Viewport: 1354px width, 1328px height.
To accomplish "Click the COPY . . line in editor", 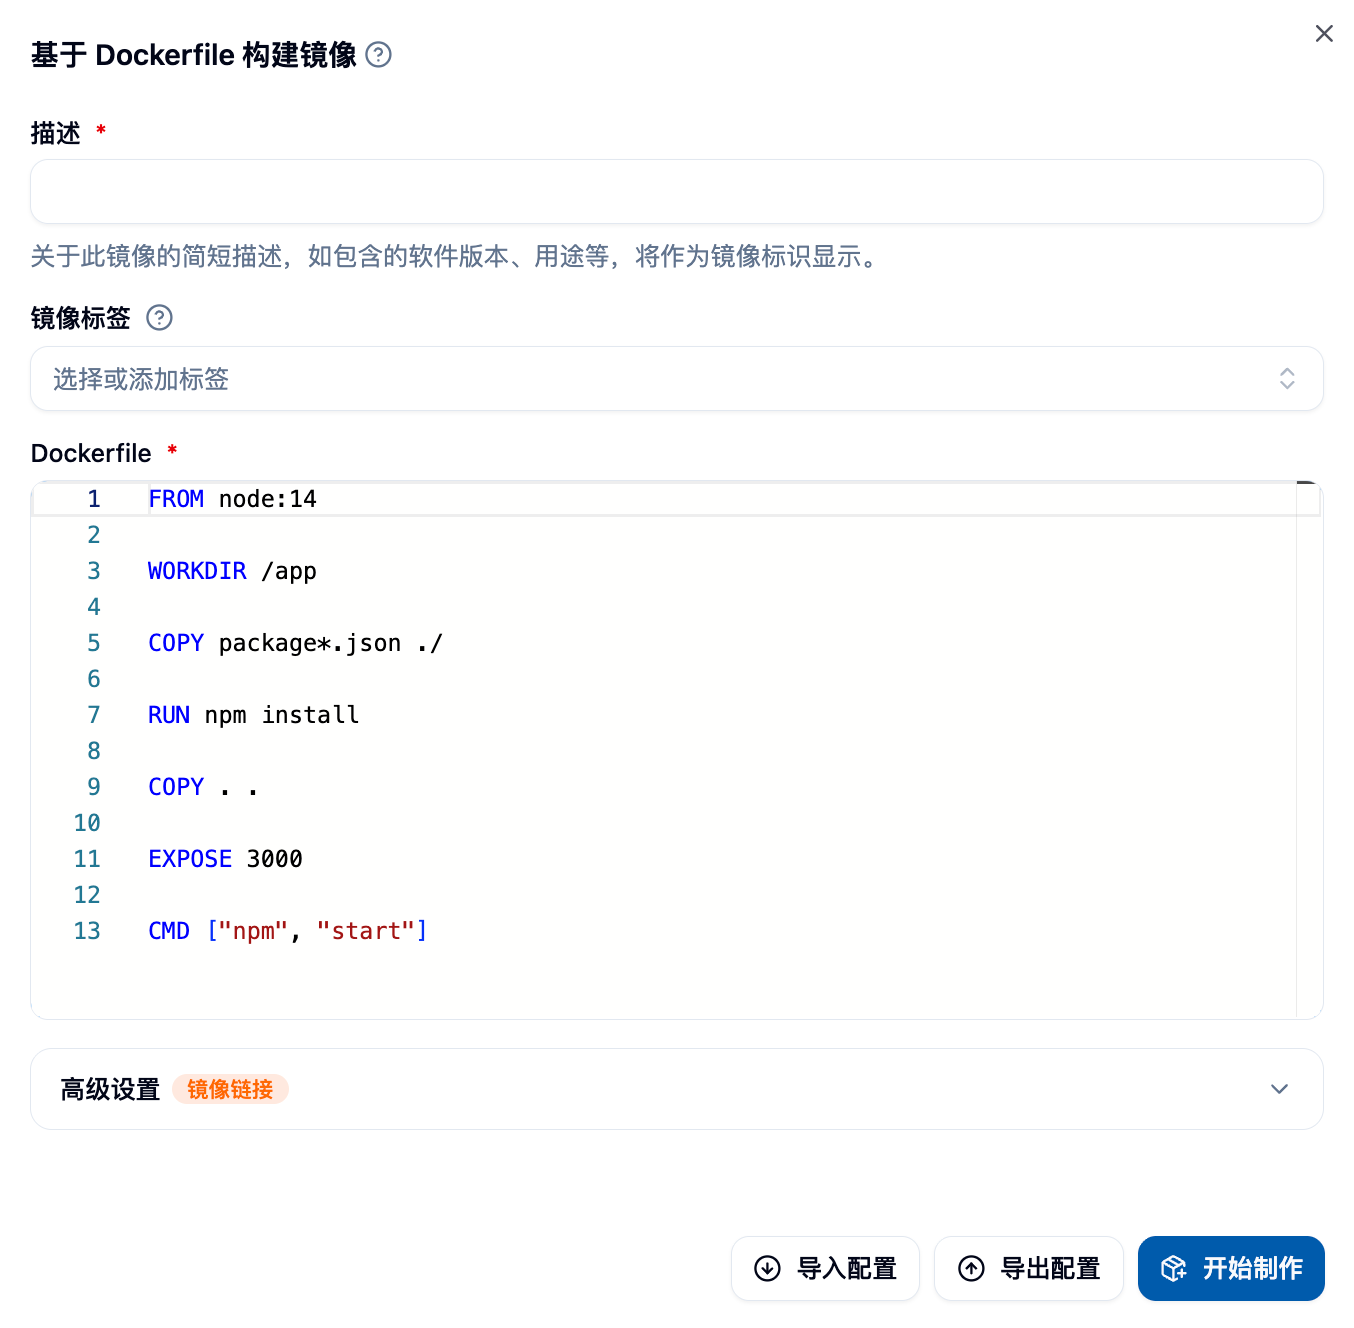I will click(x=203, y=787).
